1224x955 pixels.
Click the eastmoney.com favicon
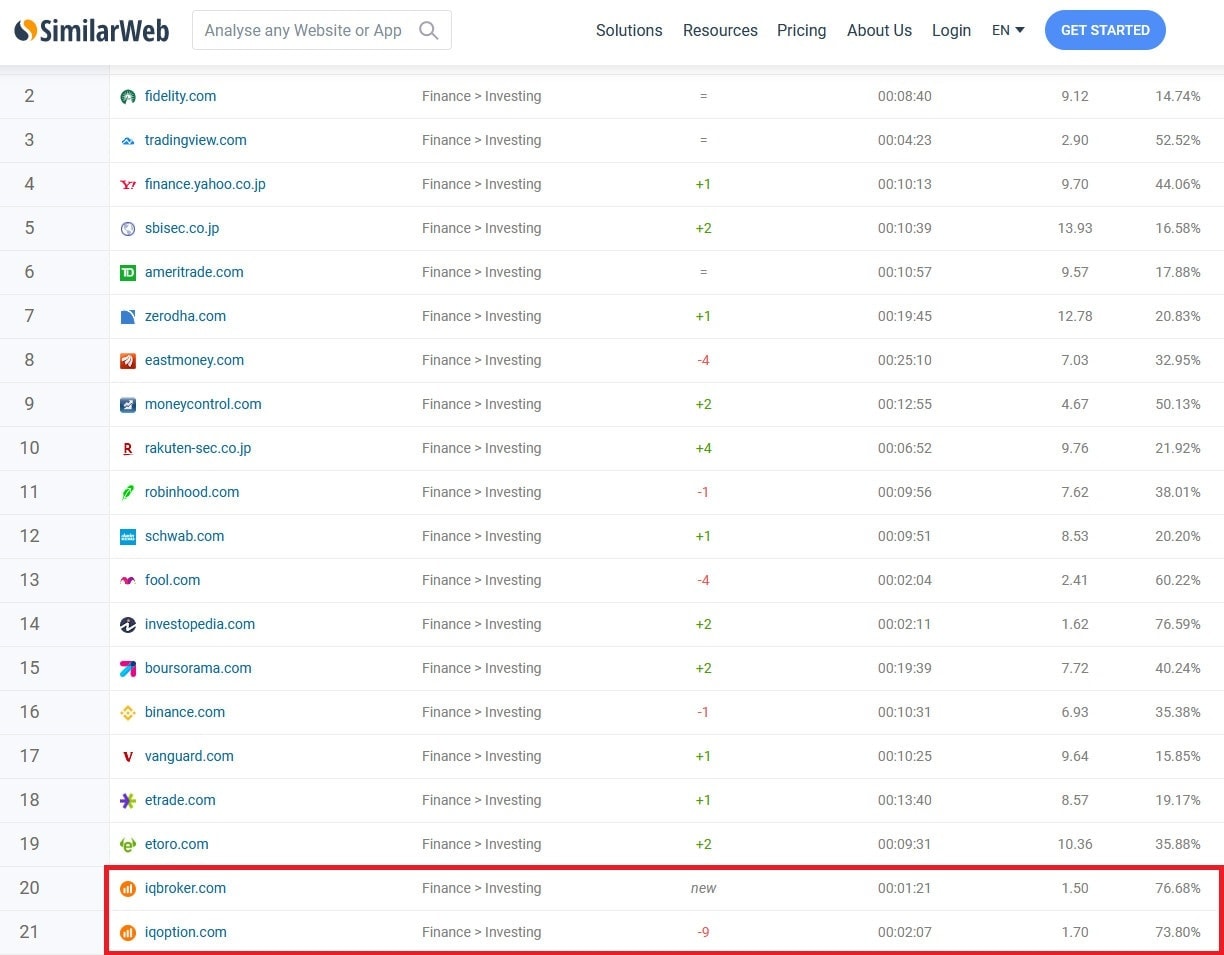[128, 361]
